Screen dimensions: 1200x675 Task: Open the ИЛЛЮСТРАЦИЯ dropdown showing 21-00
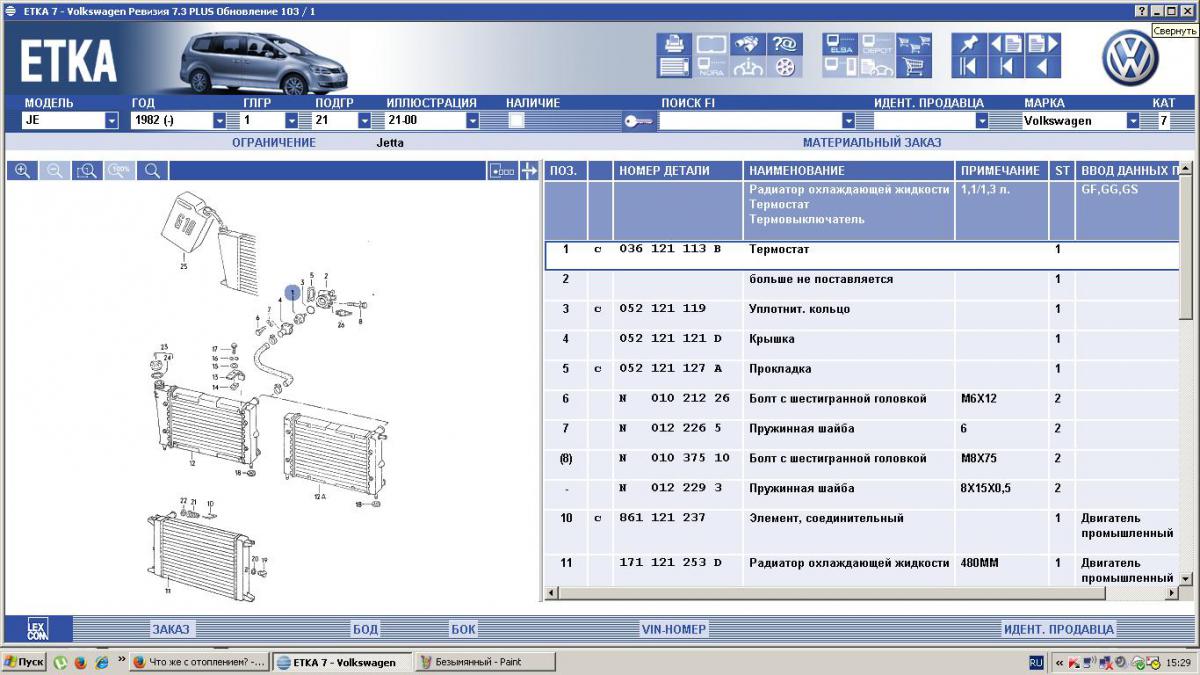click(x=473, y=121)
